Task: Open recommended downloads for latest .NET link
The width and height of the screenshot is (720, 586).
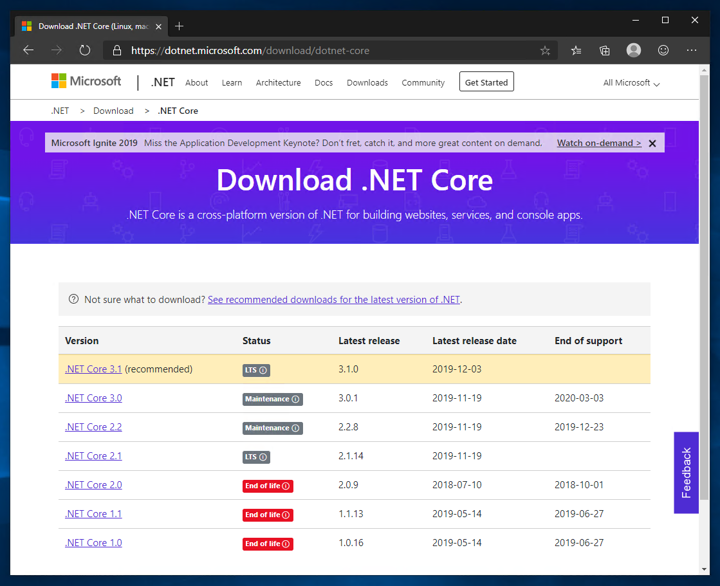Action: click(x=334, y=299)
